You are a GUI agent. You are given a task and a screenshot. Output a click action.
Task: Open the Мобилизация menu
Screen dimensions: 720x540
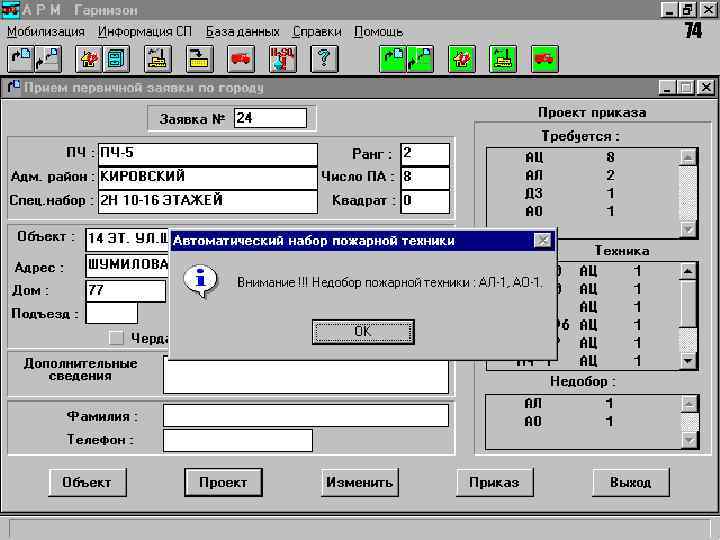tap(46, 32)
